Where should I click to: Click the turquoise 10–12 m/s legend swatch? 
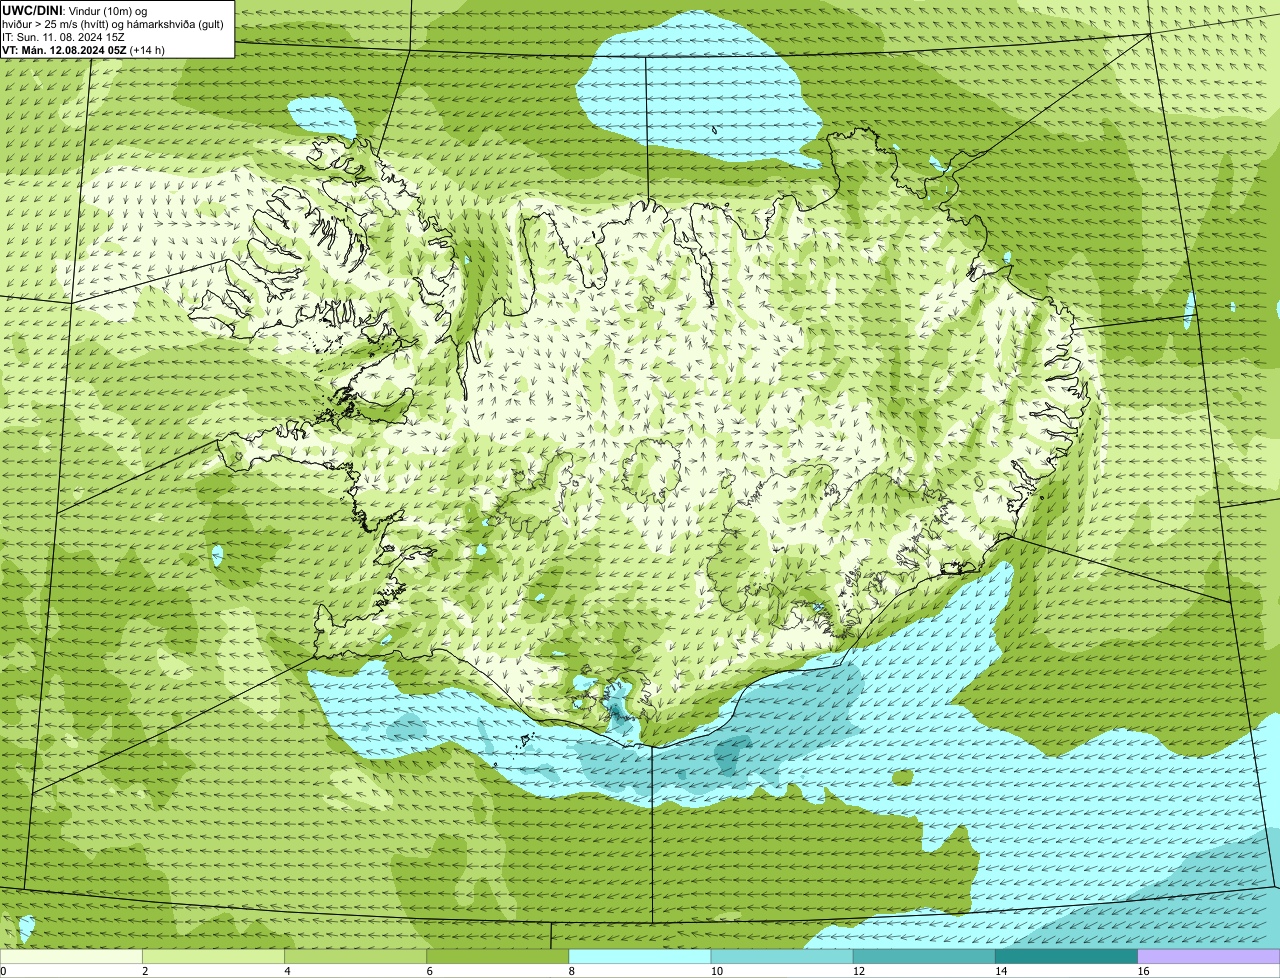click(x=781, y=957)
